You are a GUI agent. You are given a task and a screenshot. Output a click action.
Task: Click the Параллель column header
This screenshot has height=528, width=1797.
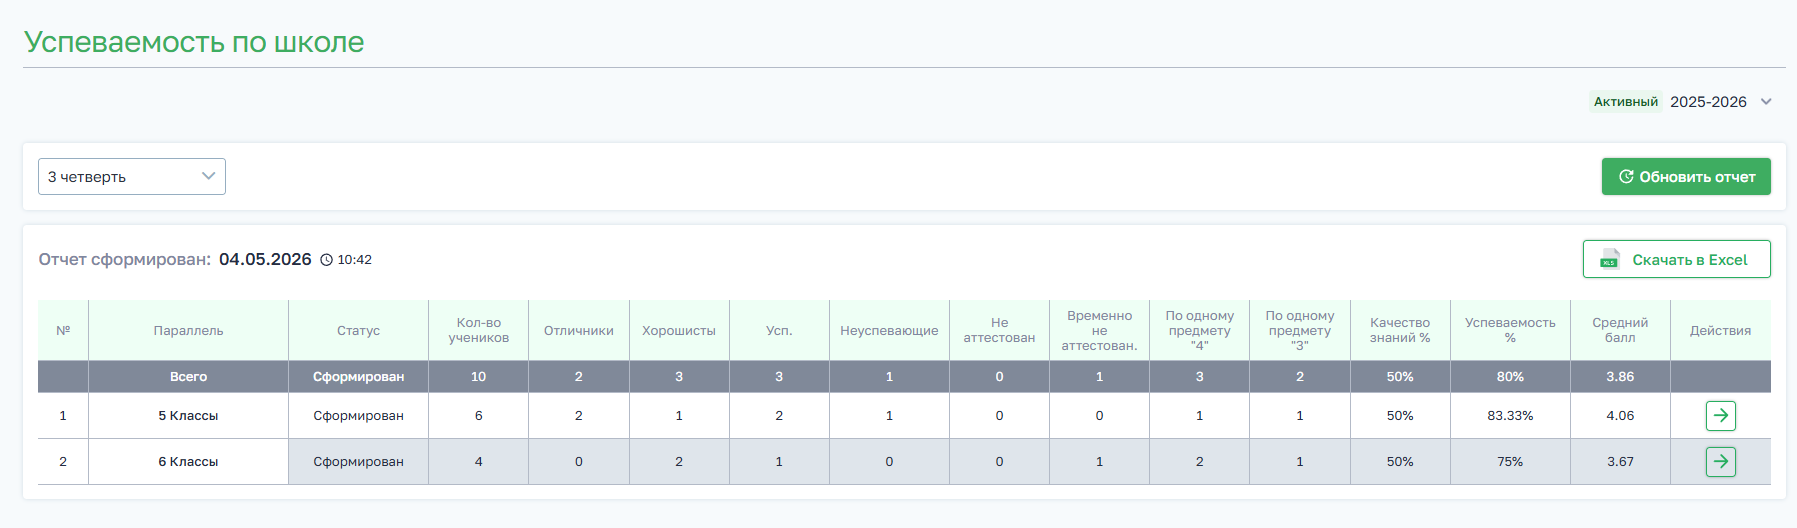pyautogui.click(x=188, y=330)
